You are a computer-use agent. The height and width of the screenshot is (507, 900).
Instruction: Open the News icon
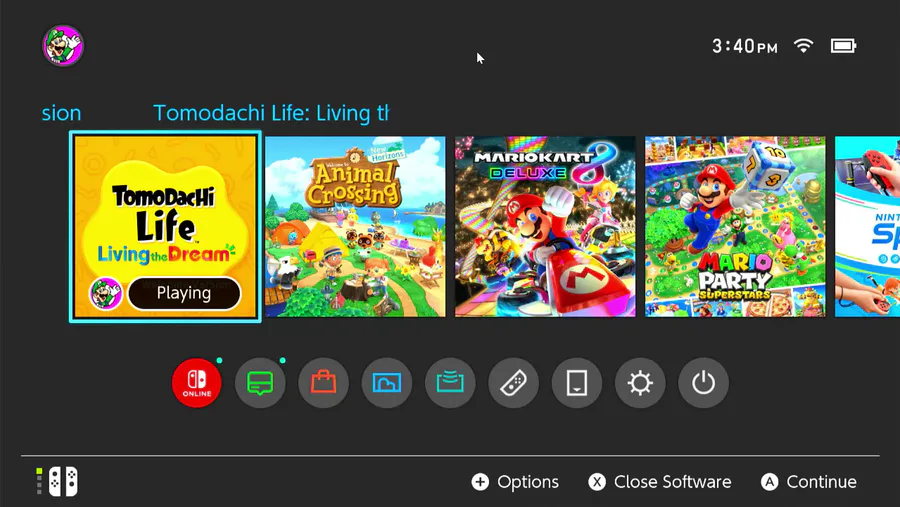tap(260, 383)
